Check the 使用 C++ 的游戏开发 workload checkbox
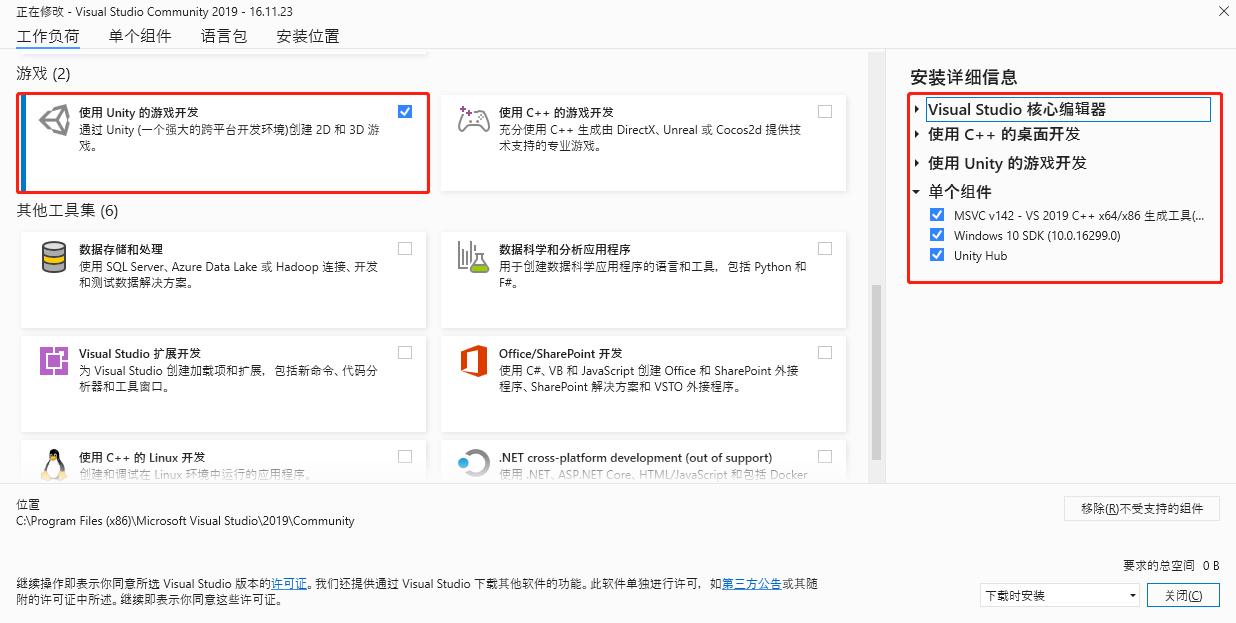The width and height of the screenshot is (1236, 623). click(825, 111)
